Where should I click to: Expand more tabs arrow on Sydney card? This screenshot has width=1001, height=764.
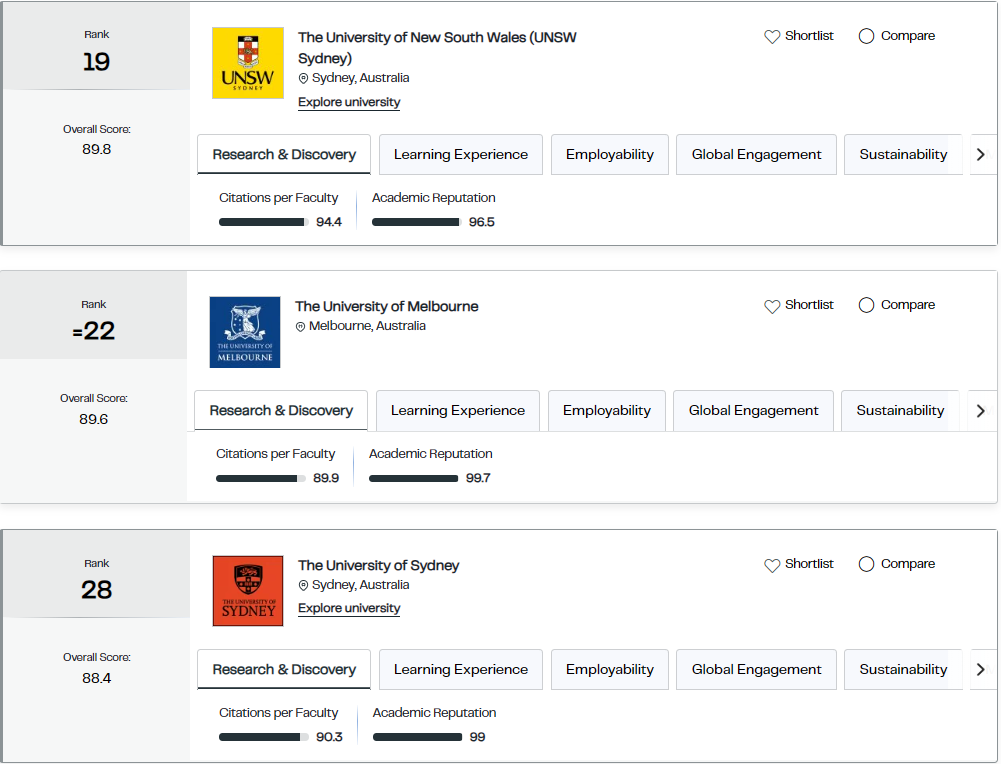pyautogui.click(x=981, y=669)
